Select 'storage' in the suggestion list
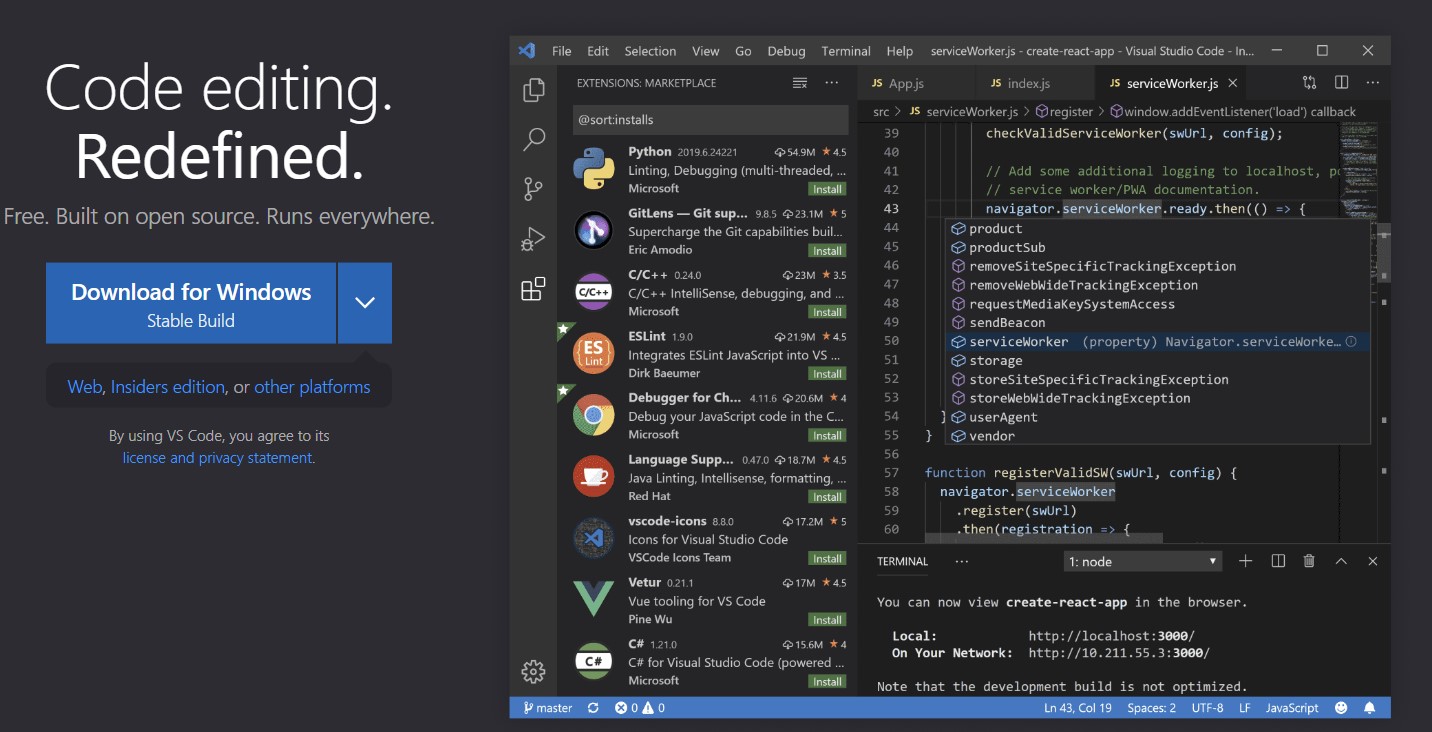Image resolution: width=1432 pixels, height=732 pixels. (1157, 361)
